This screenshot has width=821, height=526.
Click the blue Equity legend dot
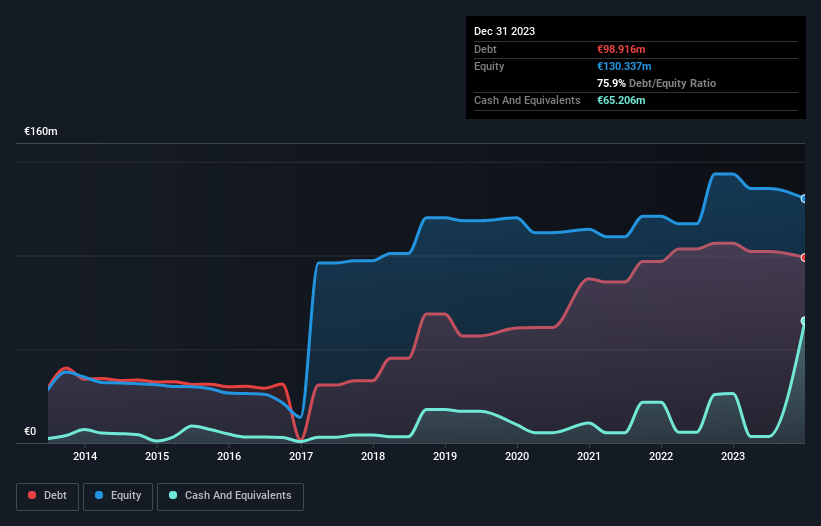click(99, 495)
